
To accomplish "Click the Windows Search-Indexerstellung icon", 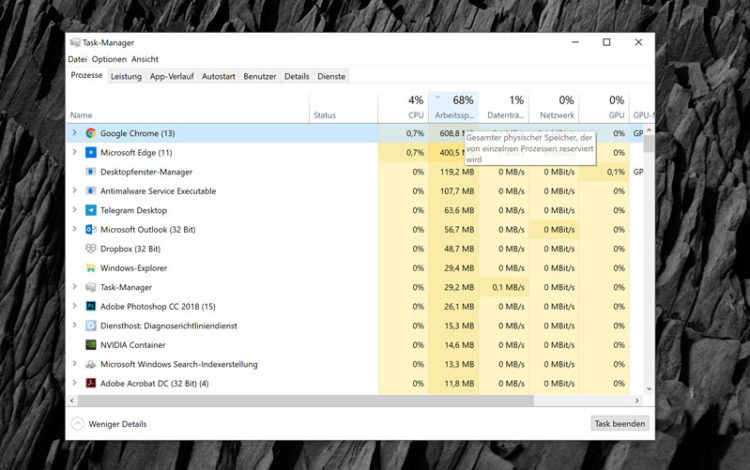I will click(90, 364).
